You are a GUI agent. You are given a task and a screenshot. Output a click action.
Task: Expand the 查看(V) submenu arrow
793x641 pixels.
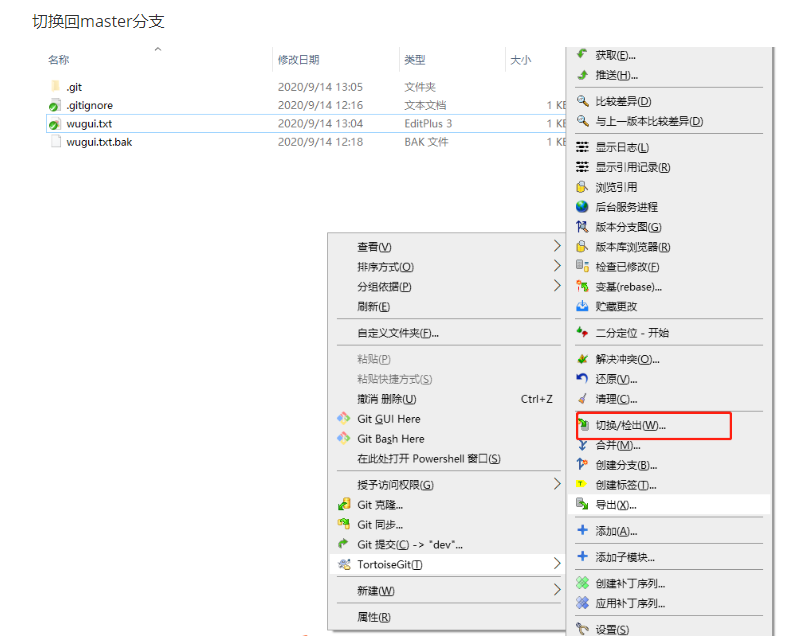click(557, 246)
